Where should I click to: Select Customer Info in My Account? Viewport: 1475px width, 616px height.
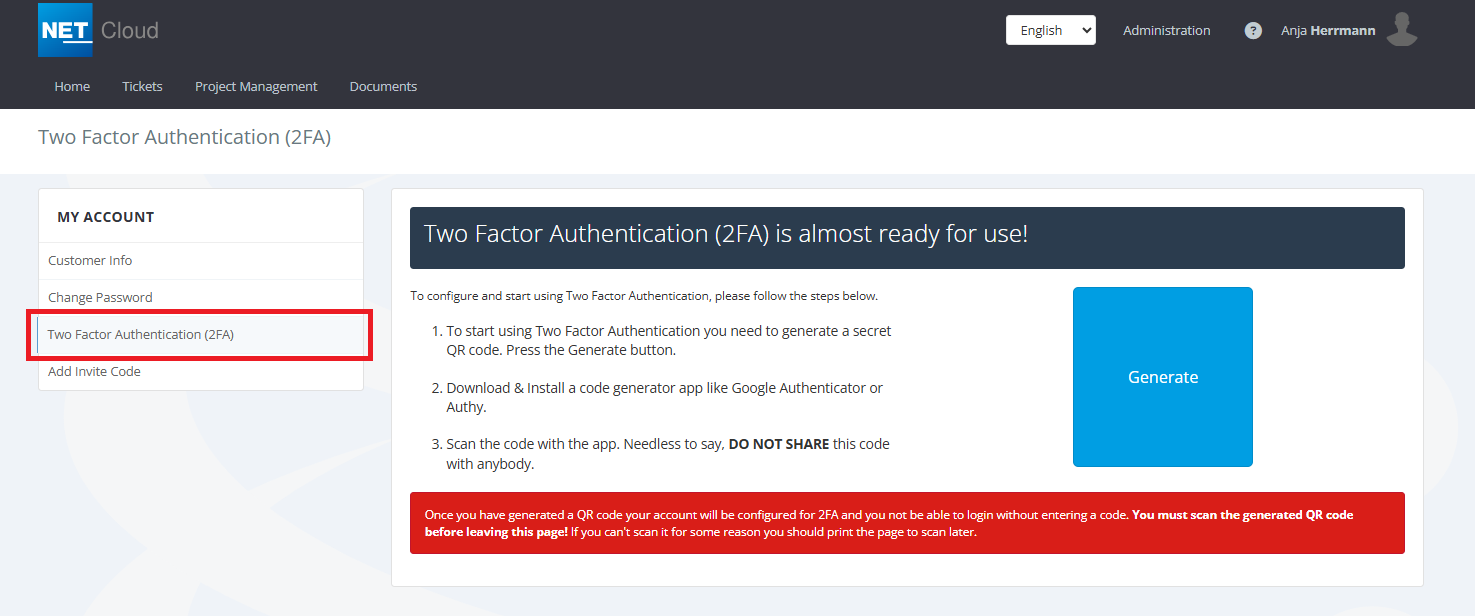click(x=90, y=261)
